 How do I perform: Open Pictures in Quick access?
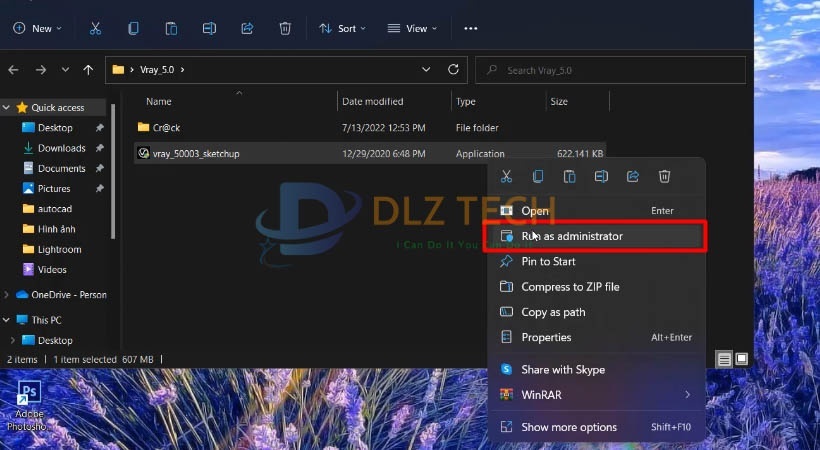pos(53,188)
